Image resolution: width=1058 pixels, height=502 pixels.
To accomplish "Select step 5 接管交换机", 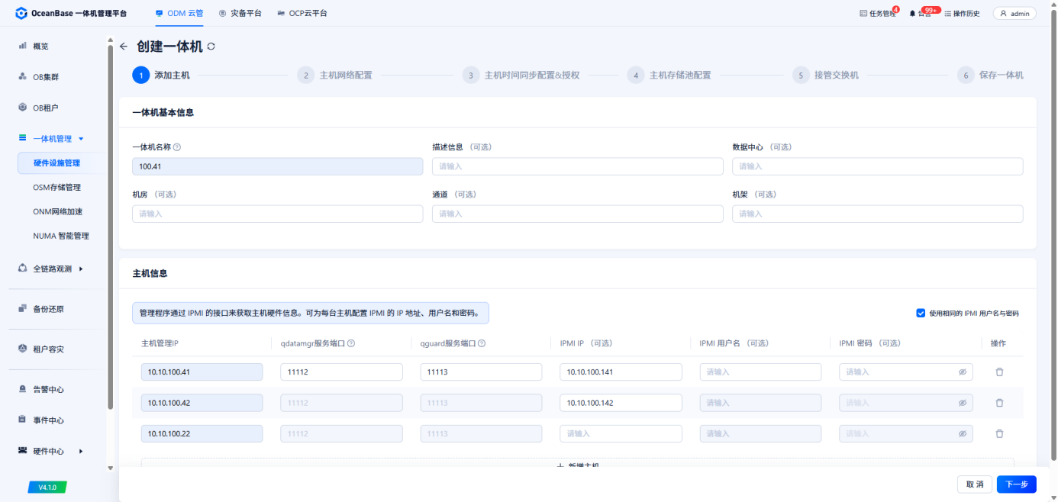I will [825, 75].
